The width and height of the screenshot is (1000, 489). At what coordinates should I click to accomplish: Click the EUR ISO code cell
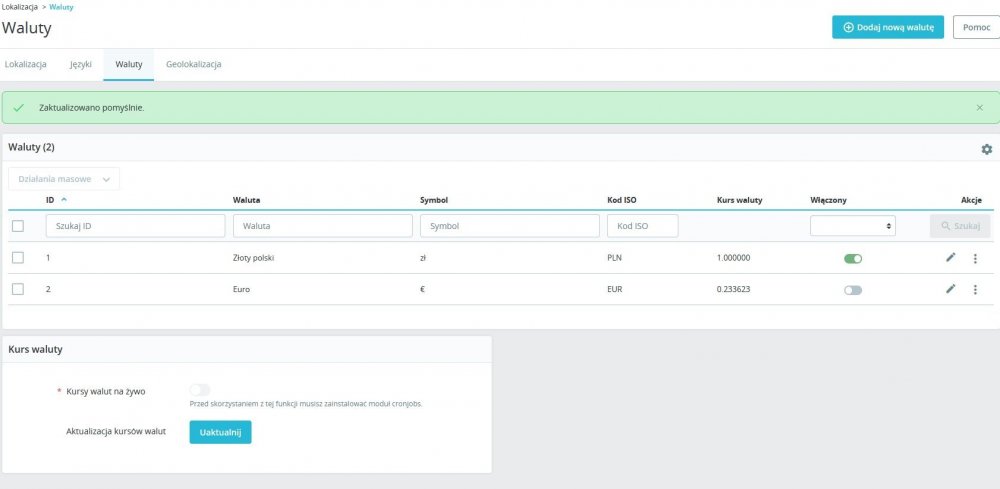[615, 289]
